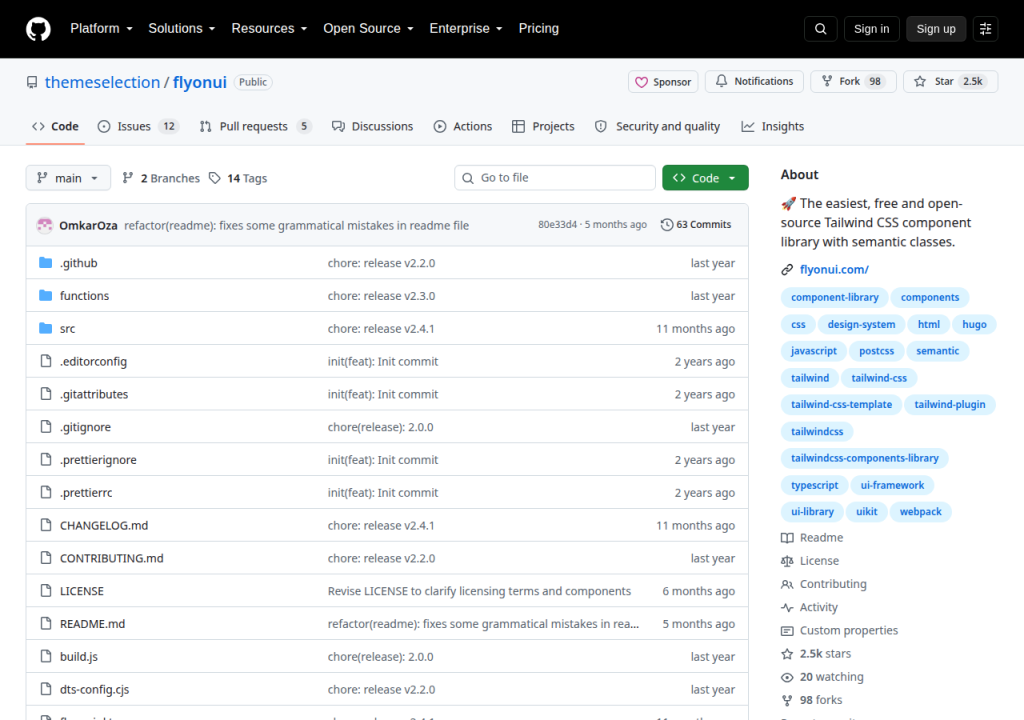Open the 98 forks link in About
This screenshot has height=720, width=1024.
(821, 700)
